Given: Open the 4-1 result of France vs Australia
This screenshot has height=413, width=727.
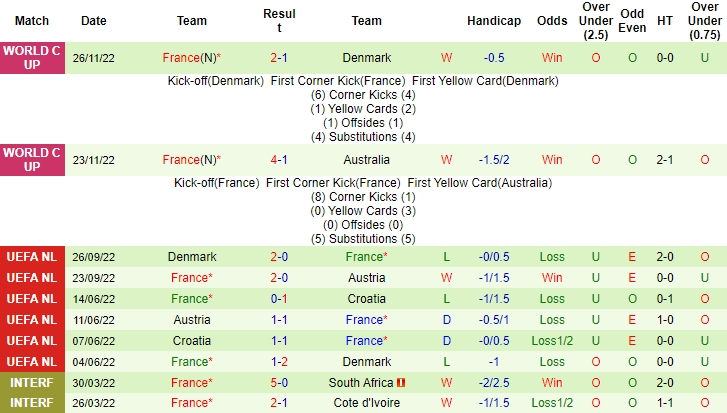Looking at the screenshot, I should (279, 160).
